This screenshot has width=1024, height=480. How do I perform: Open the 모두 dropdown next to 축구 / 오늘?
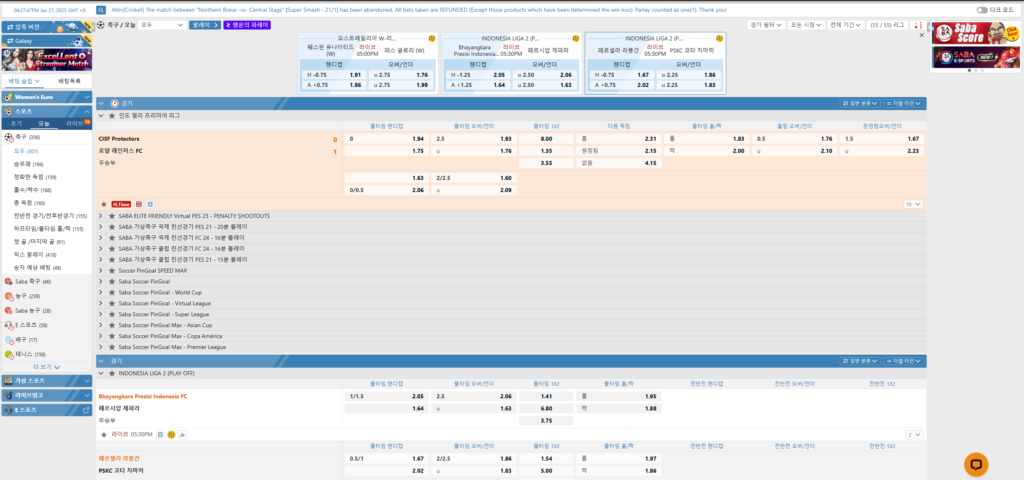click(162, 25)
